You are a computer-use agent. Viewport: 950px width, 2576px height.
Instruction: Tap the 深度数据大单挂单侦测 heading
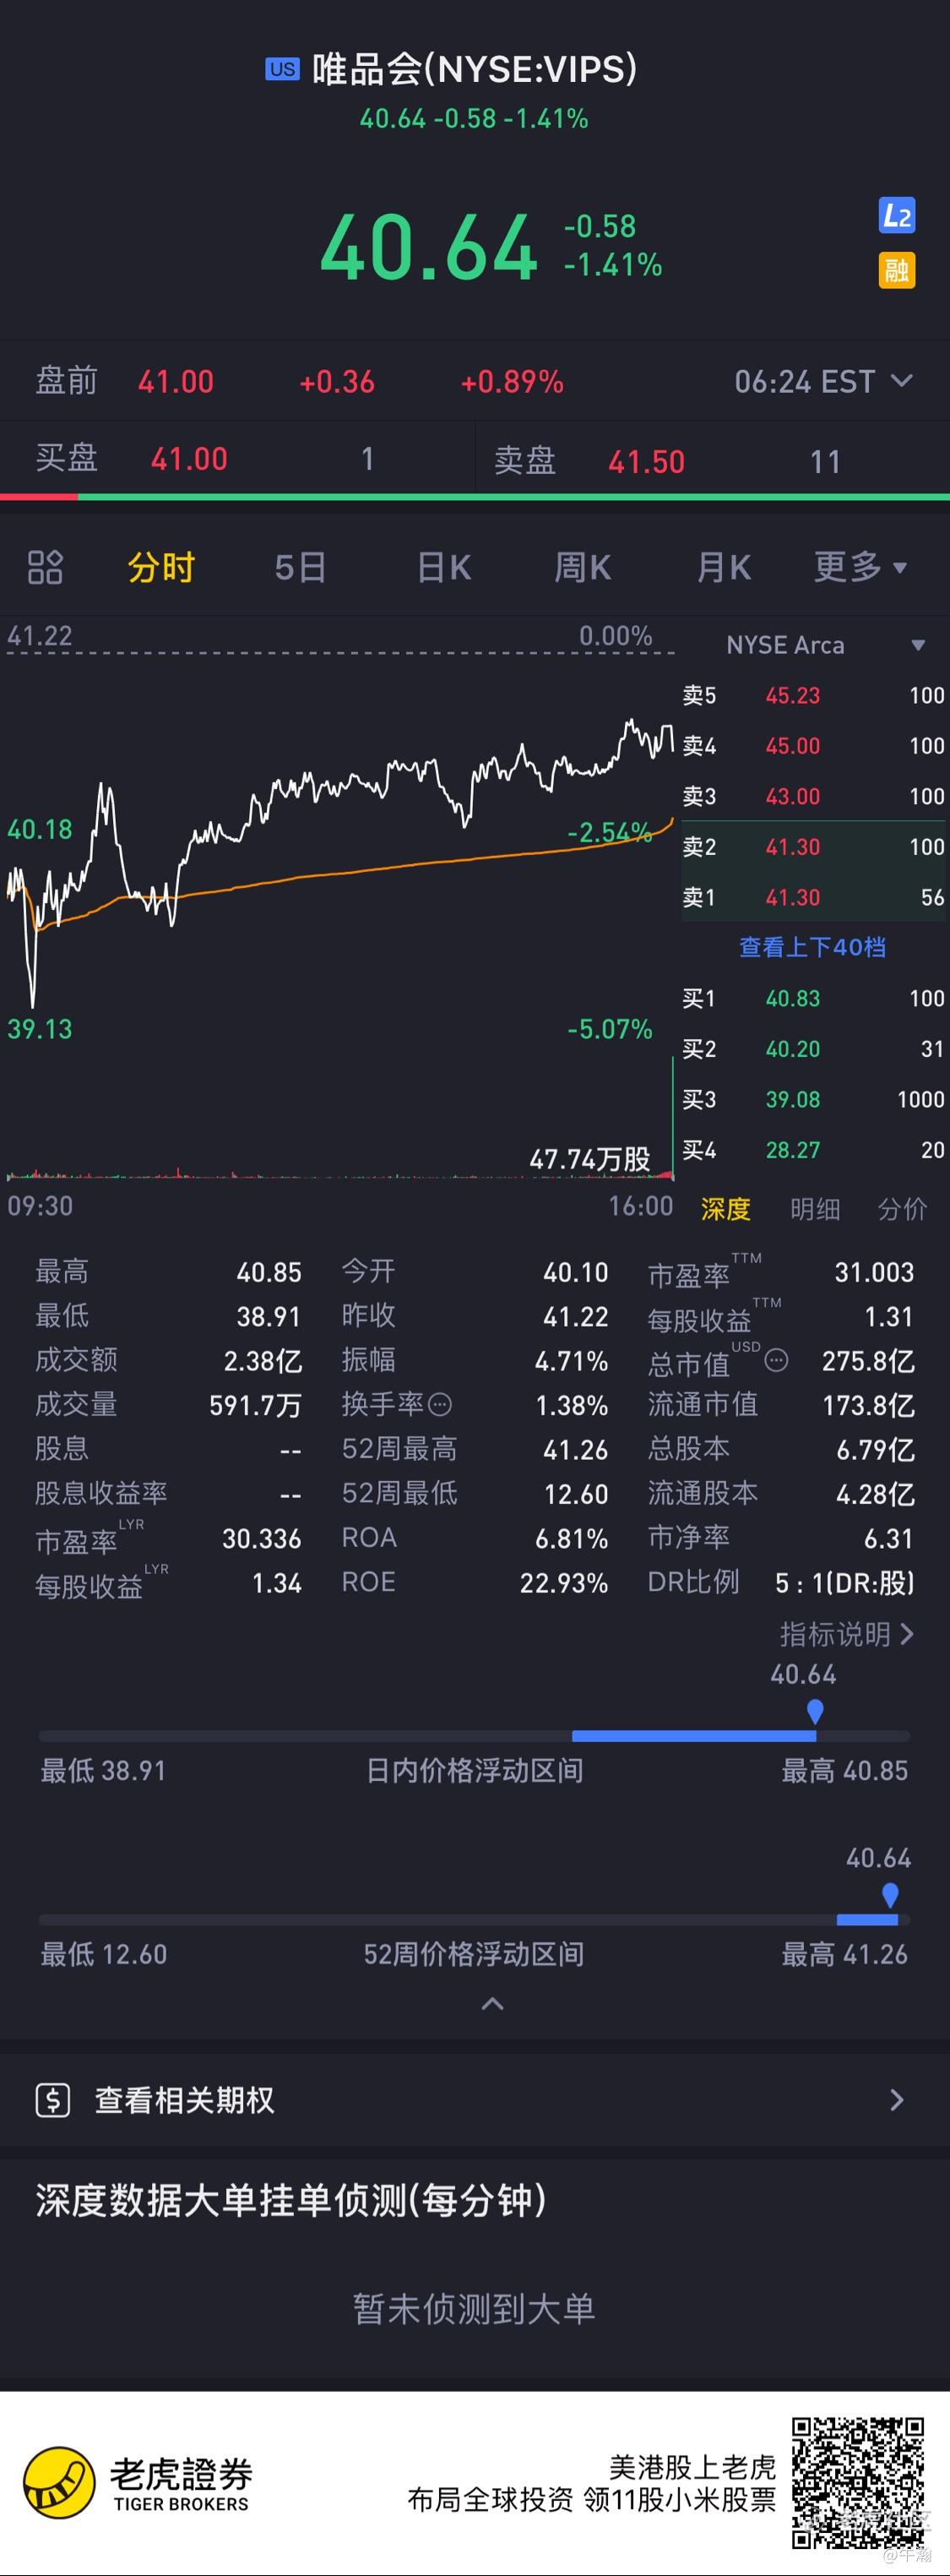click(x=291, y=2200)
